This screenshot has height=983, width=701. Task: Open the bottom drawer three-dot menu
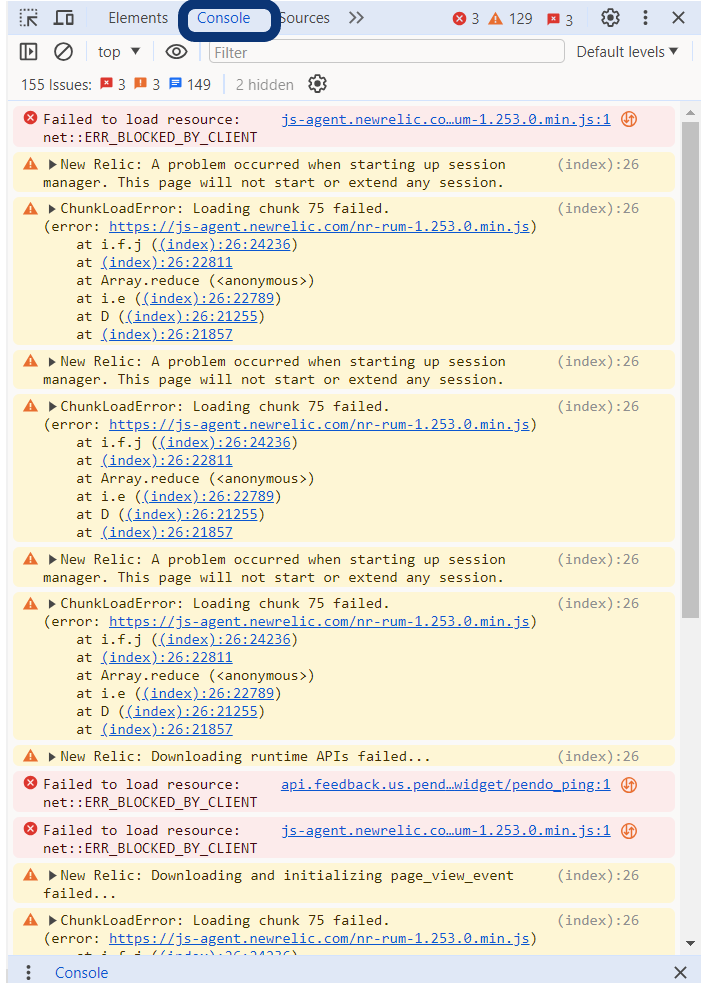pyautogui.click(x=28, y=972)
